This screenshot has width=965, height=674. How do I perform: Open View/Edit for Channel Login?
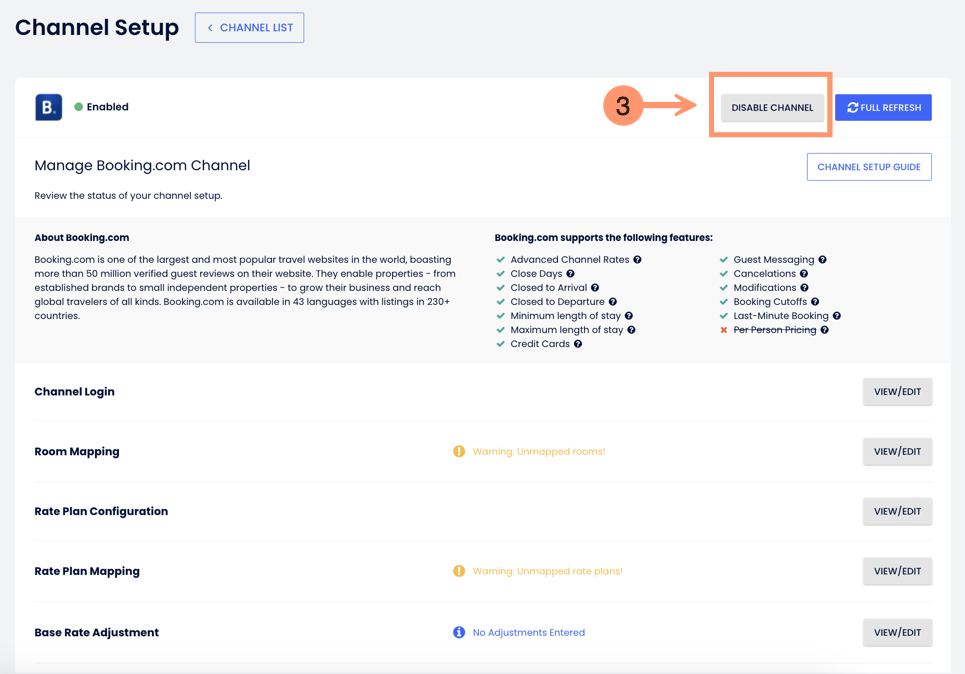click(x=897, y=392)
